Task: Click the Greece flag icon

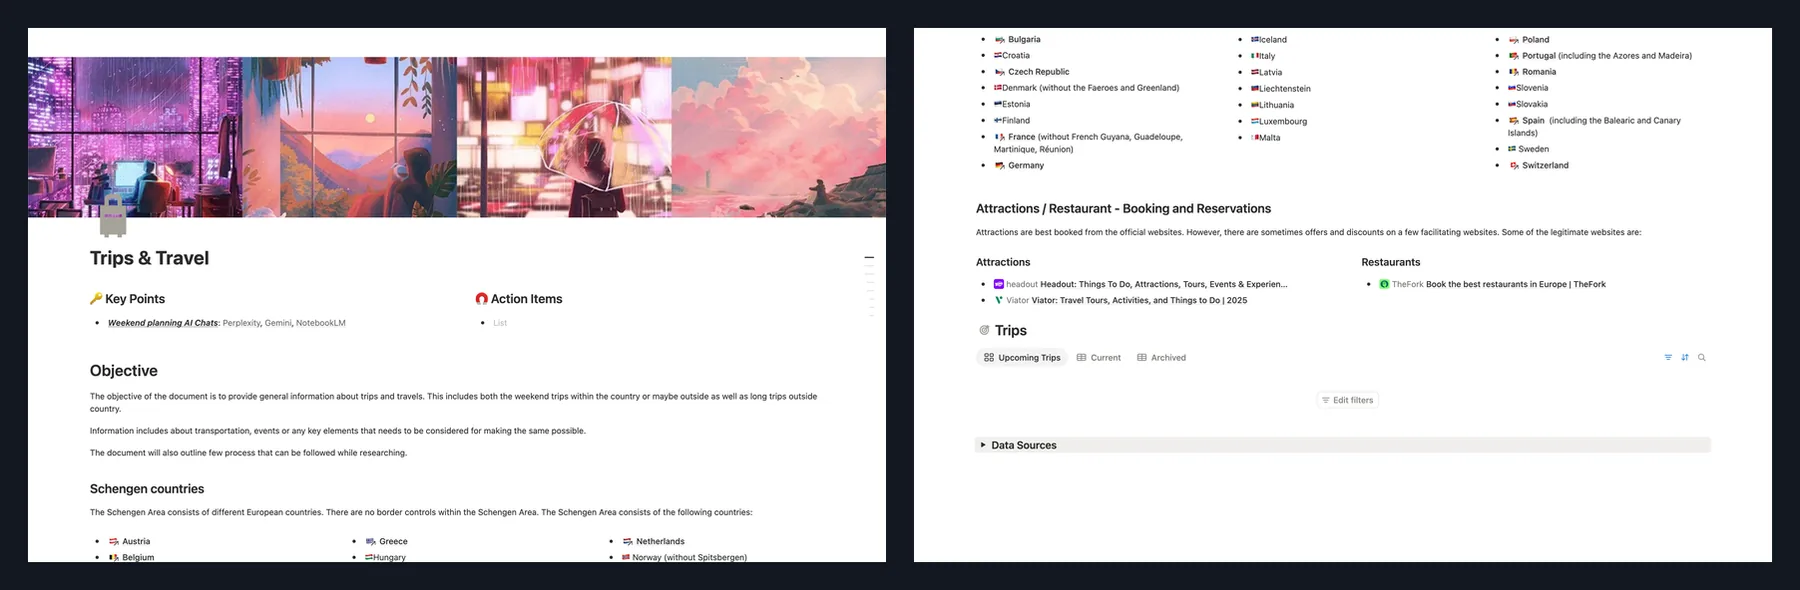Action: coord(371,541)
